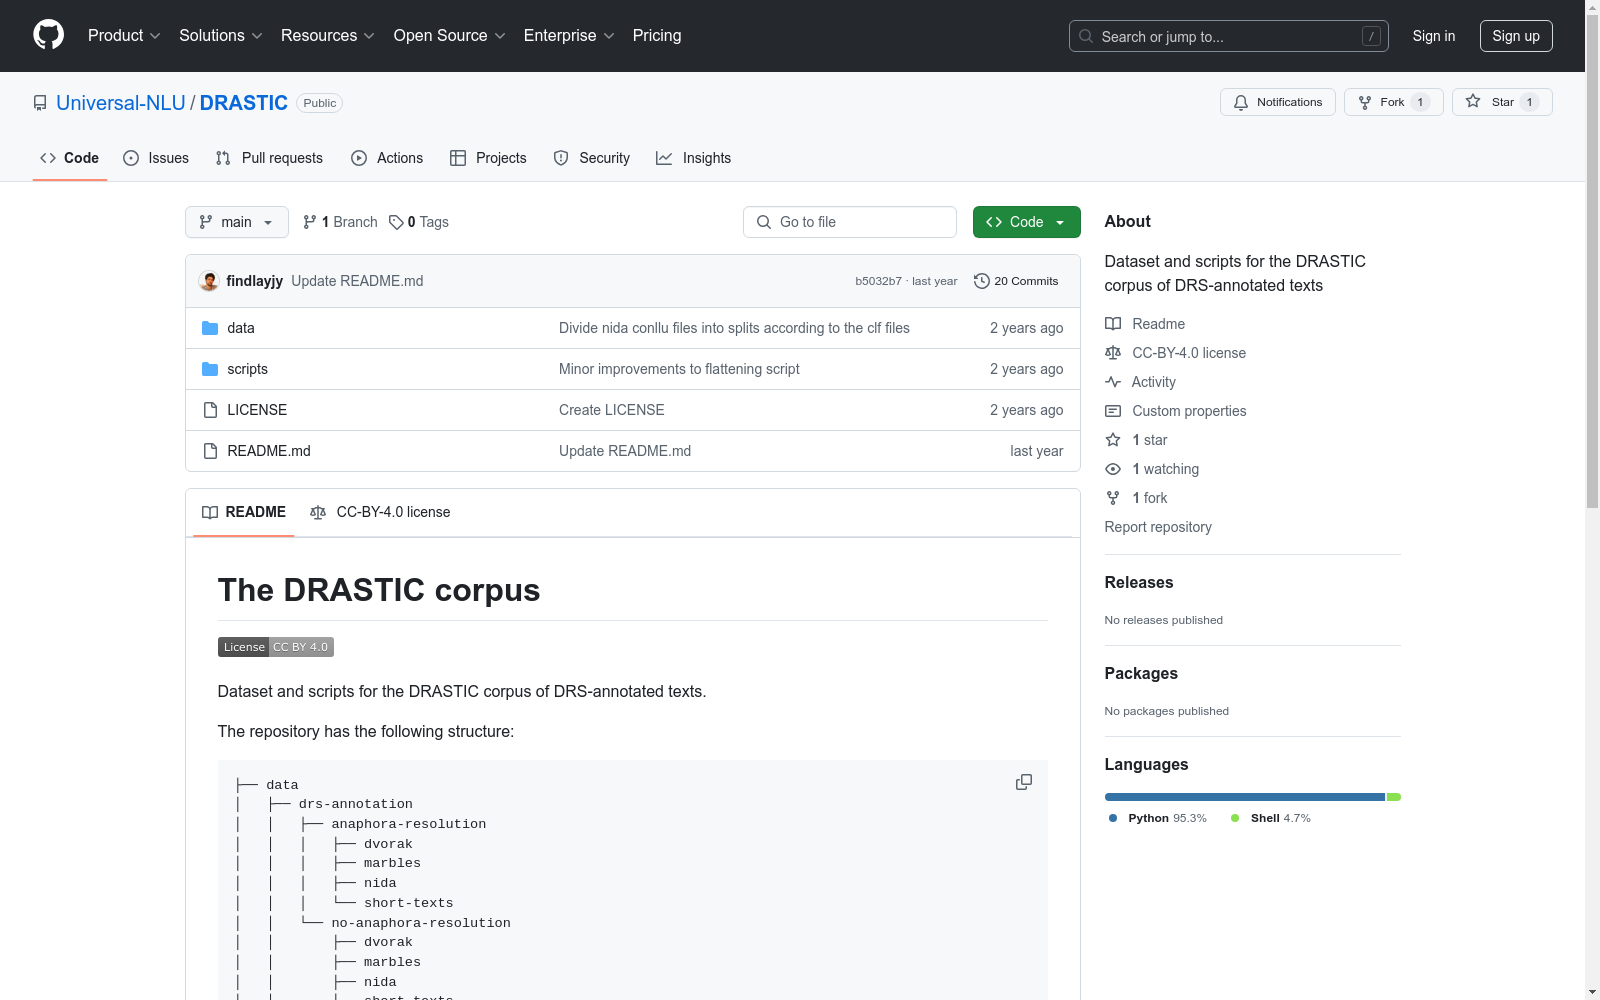The image size is (1600, 1000).
Task: Go to Pricing page
Action: (657, 35)
